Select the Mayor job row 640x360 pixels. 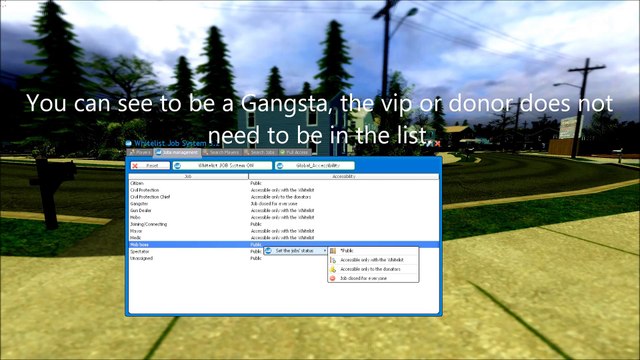coord(284,231)
